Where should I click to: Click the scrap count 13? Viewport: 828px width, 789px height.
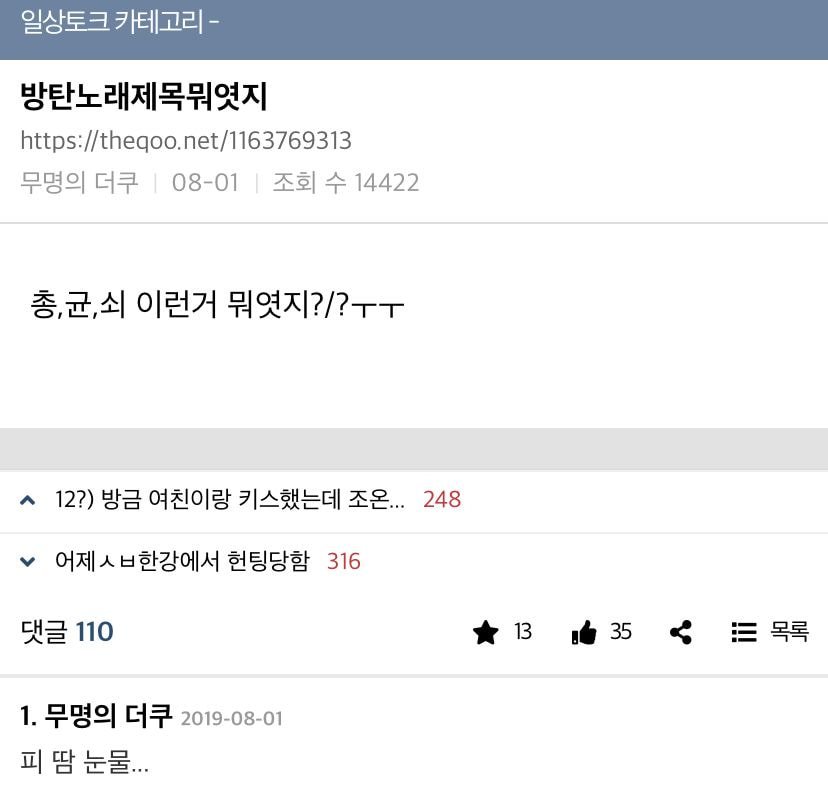click(523, 632)
